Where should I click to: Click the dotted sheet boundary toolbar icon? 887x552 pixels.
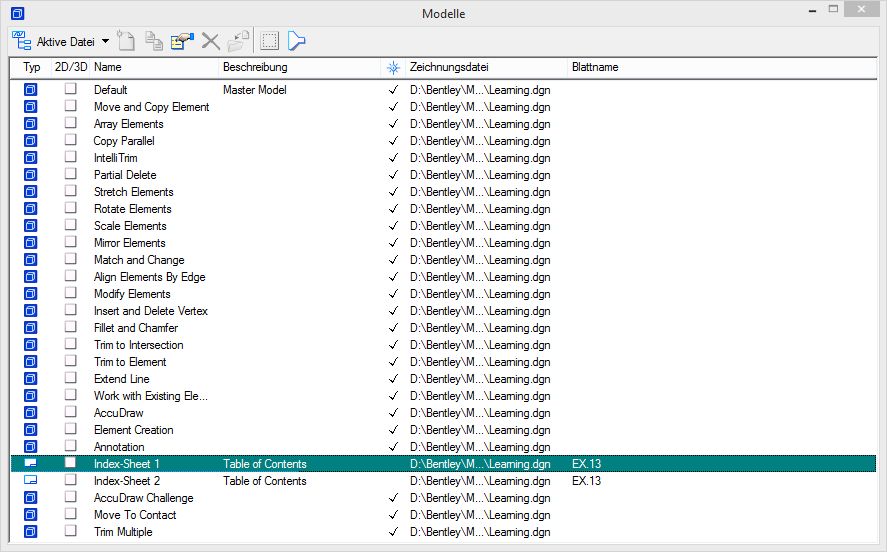pos(269,41)
